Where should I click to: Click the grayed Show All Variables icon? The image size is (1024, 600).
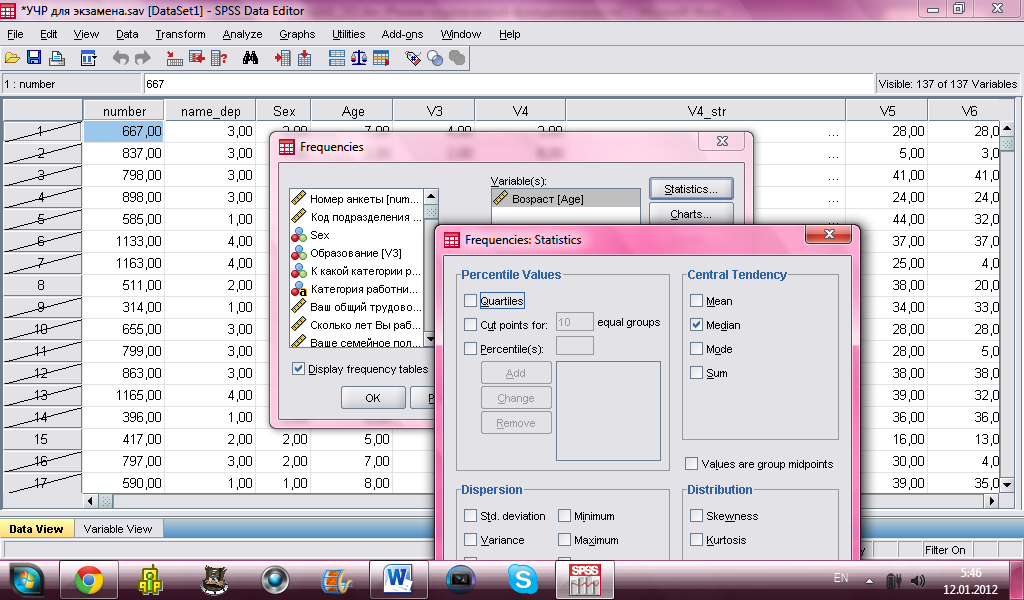pyautogui.click(x=457, y=58)
